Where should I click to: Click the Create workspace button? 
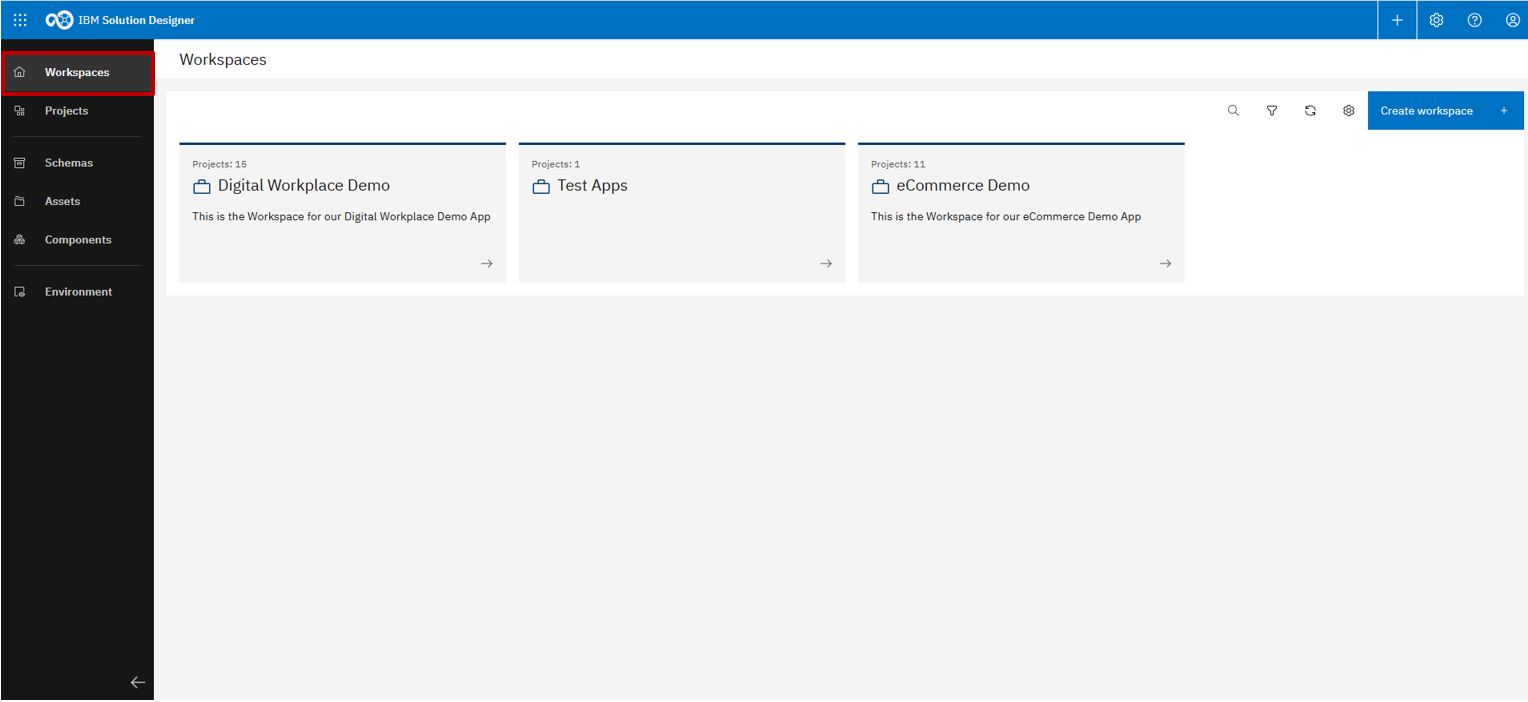(x=1445, y=110)
